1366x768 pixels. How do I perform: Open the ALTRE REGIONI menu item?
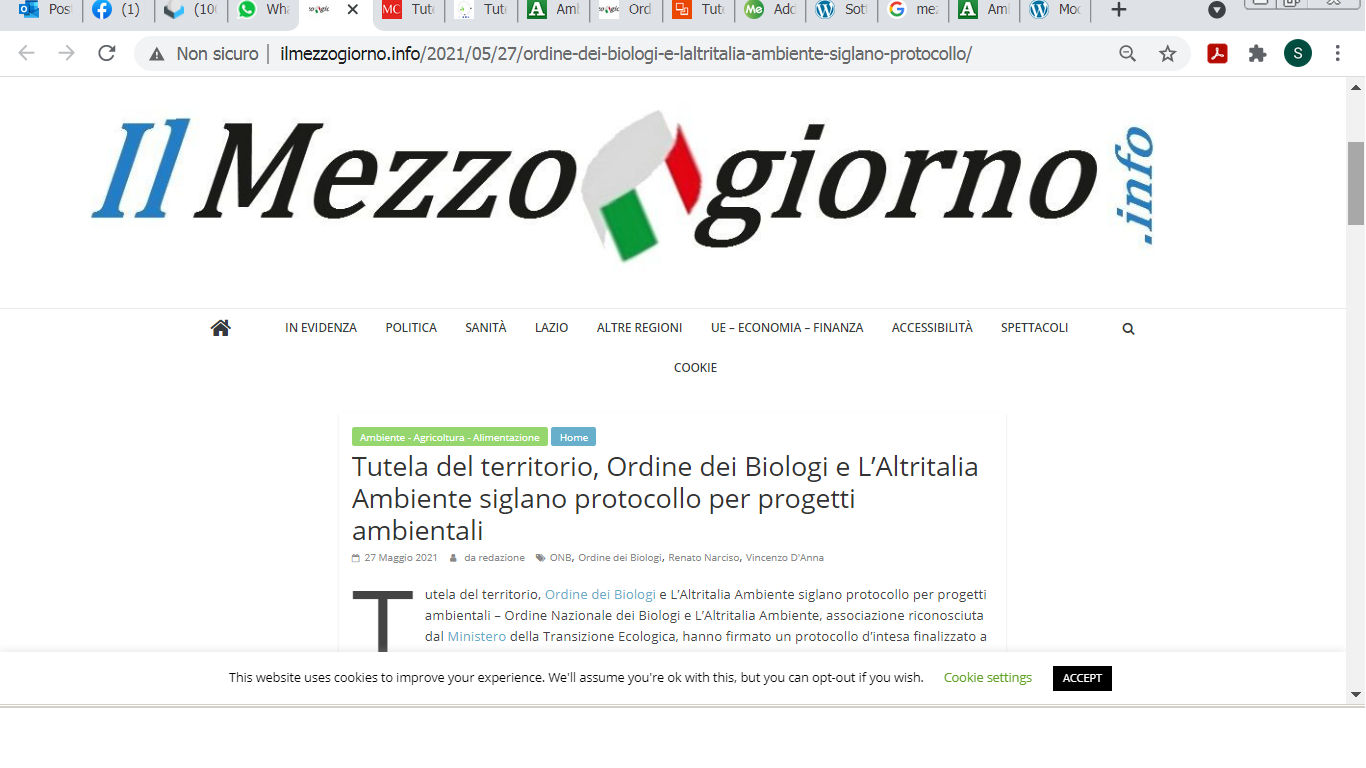tap(639, 328)
